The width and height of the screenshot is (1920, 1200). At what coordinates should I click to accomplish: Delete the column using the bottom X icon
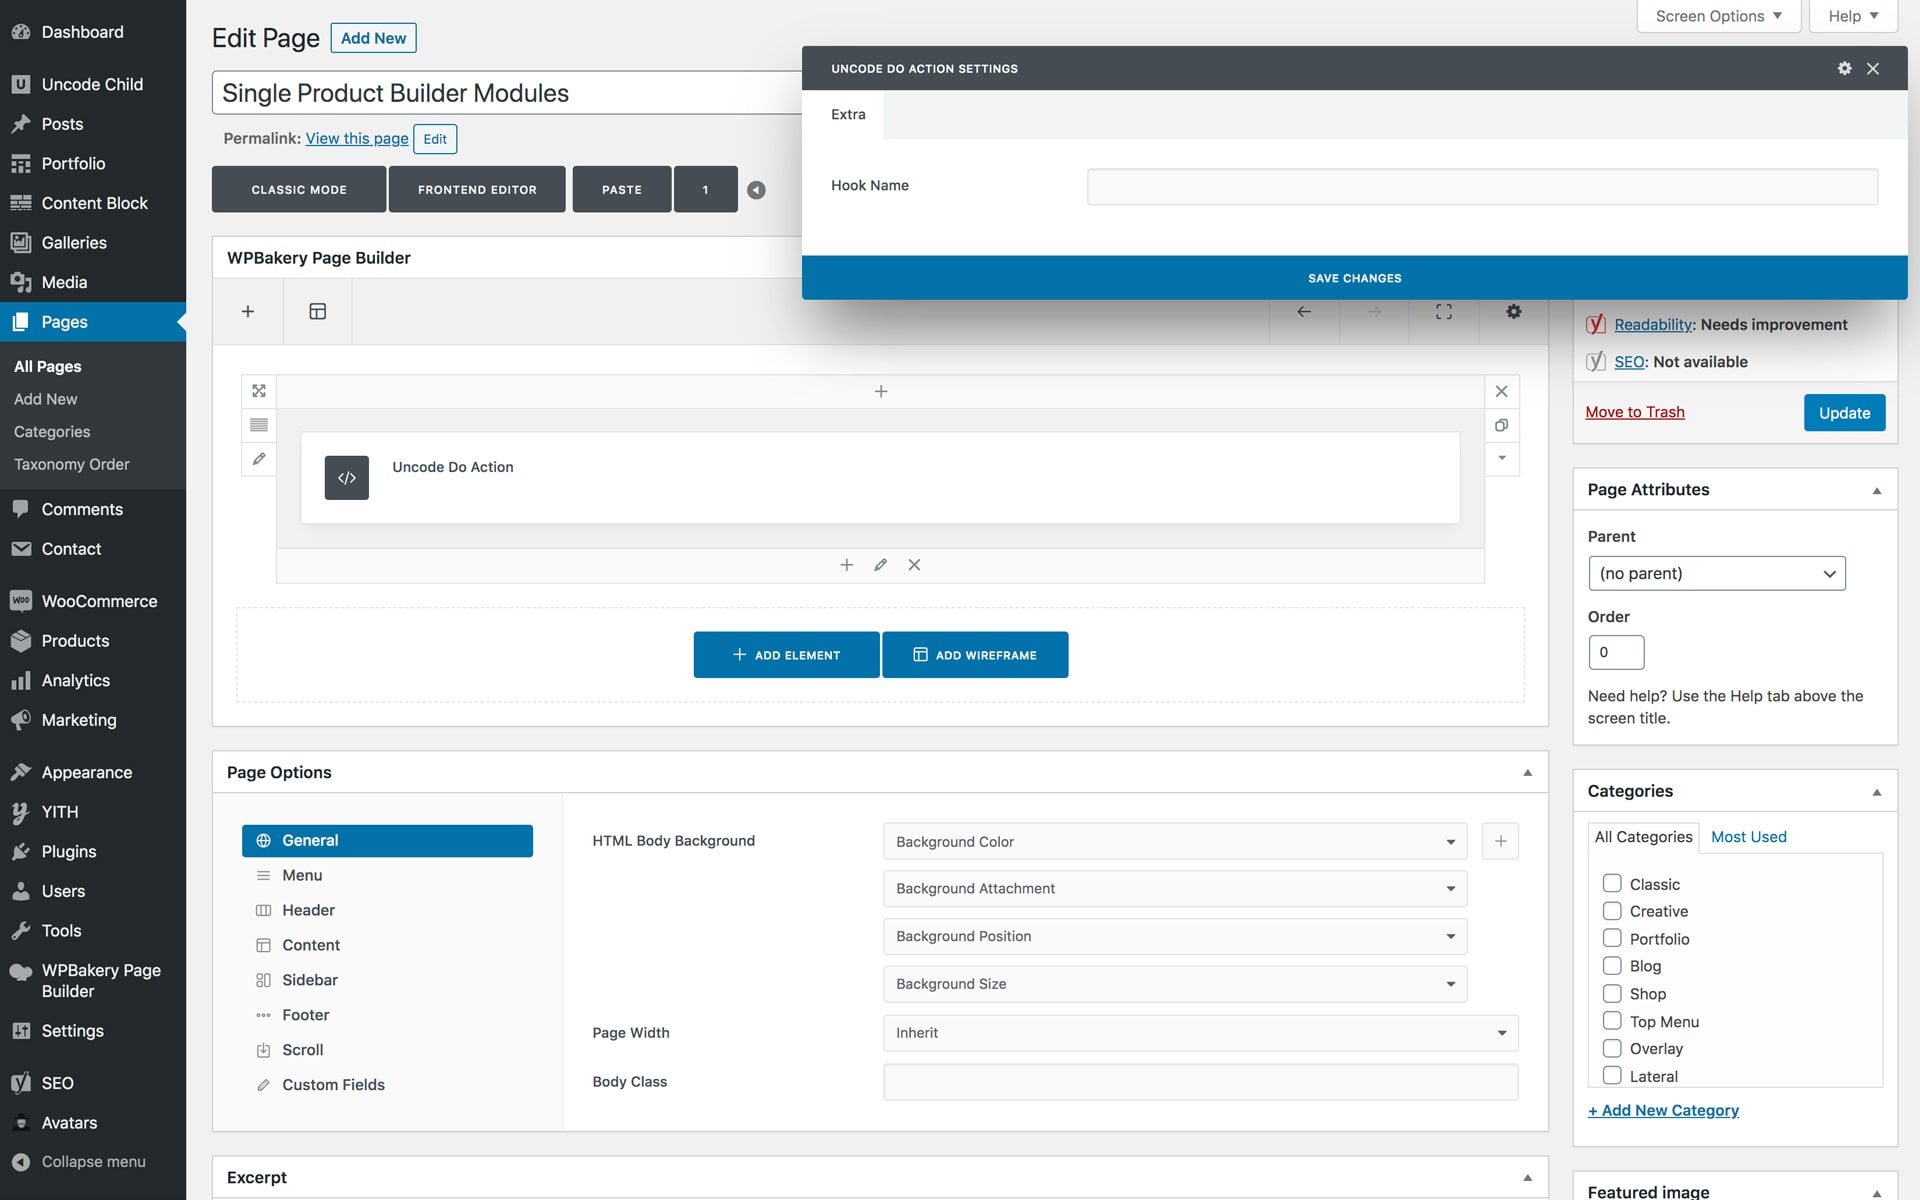pos(914,565)
